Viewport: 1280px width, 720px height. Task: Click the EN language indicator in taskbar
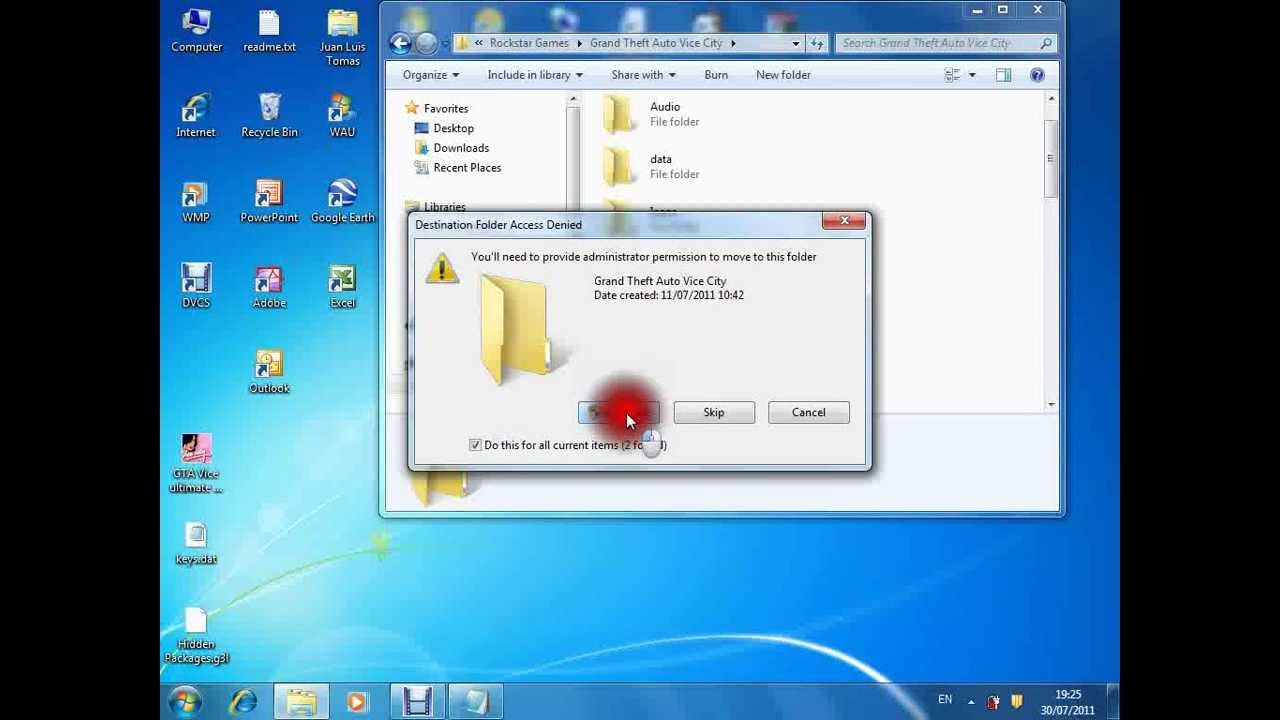coord(945,700)
